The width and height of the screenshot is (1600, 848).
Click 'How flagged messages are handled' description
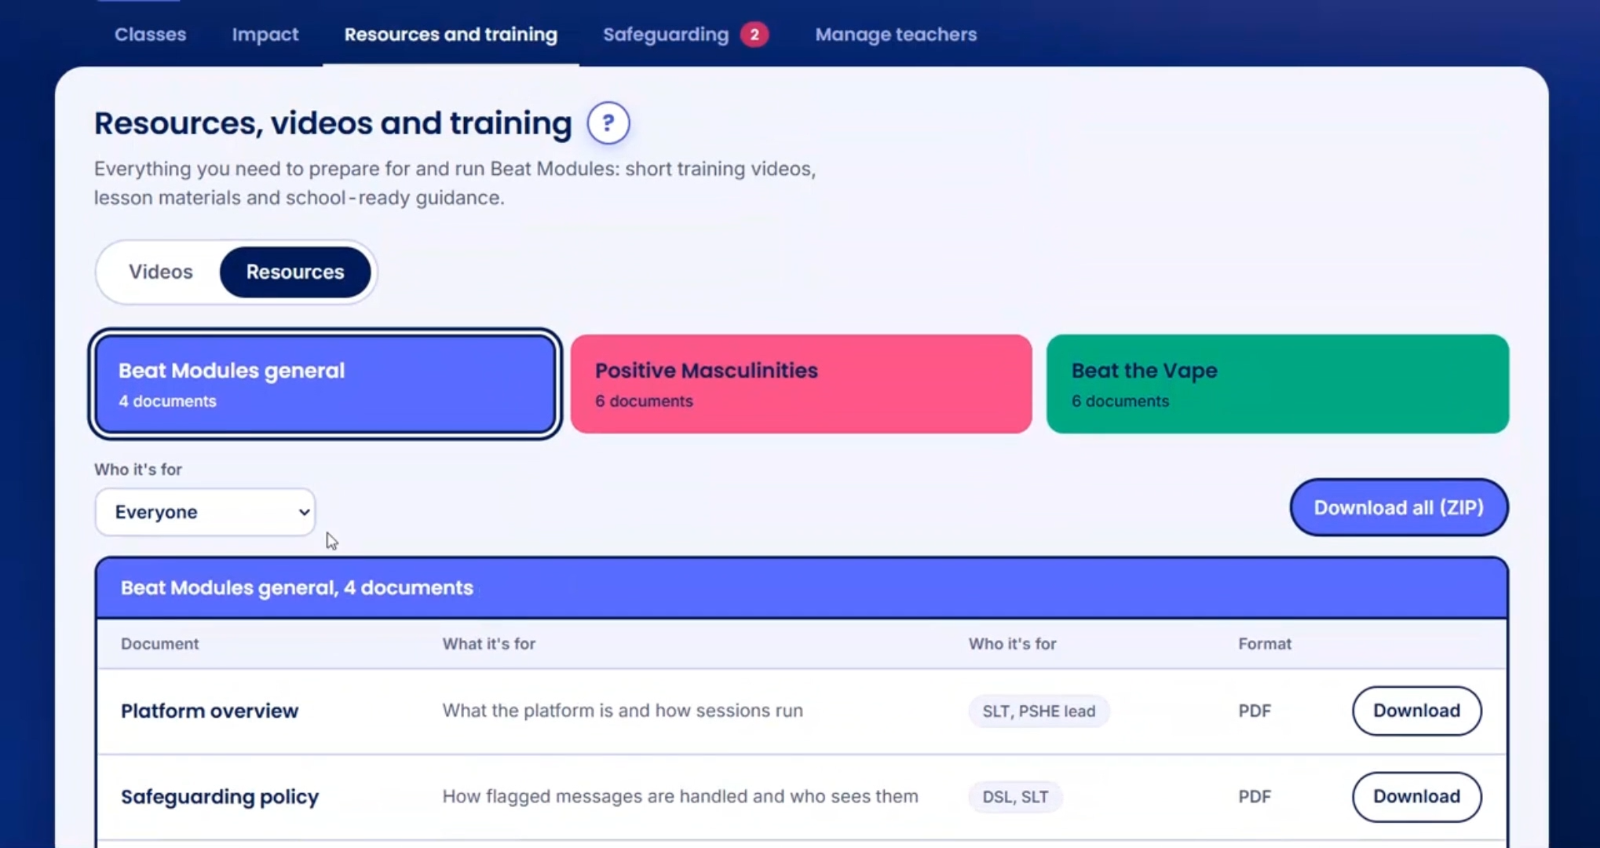pos(680,797)
